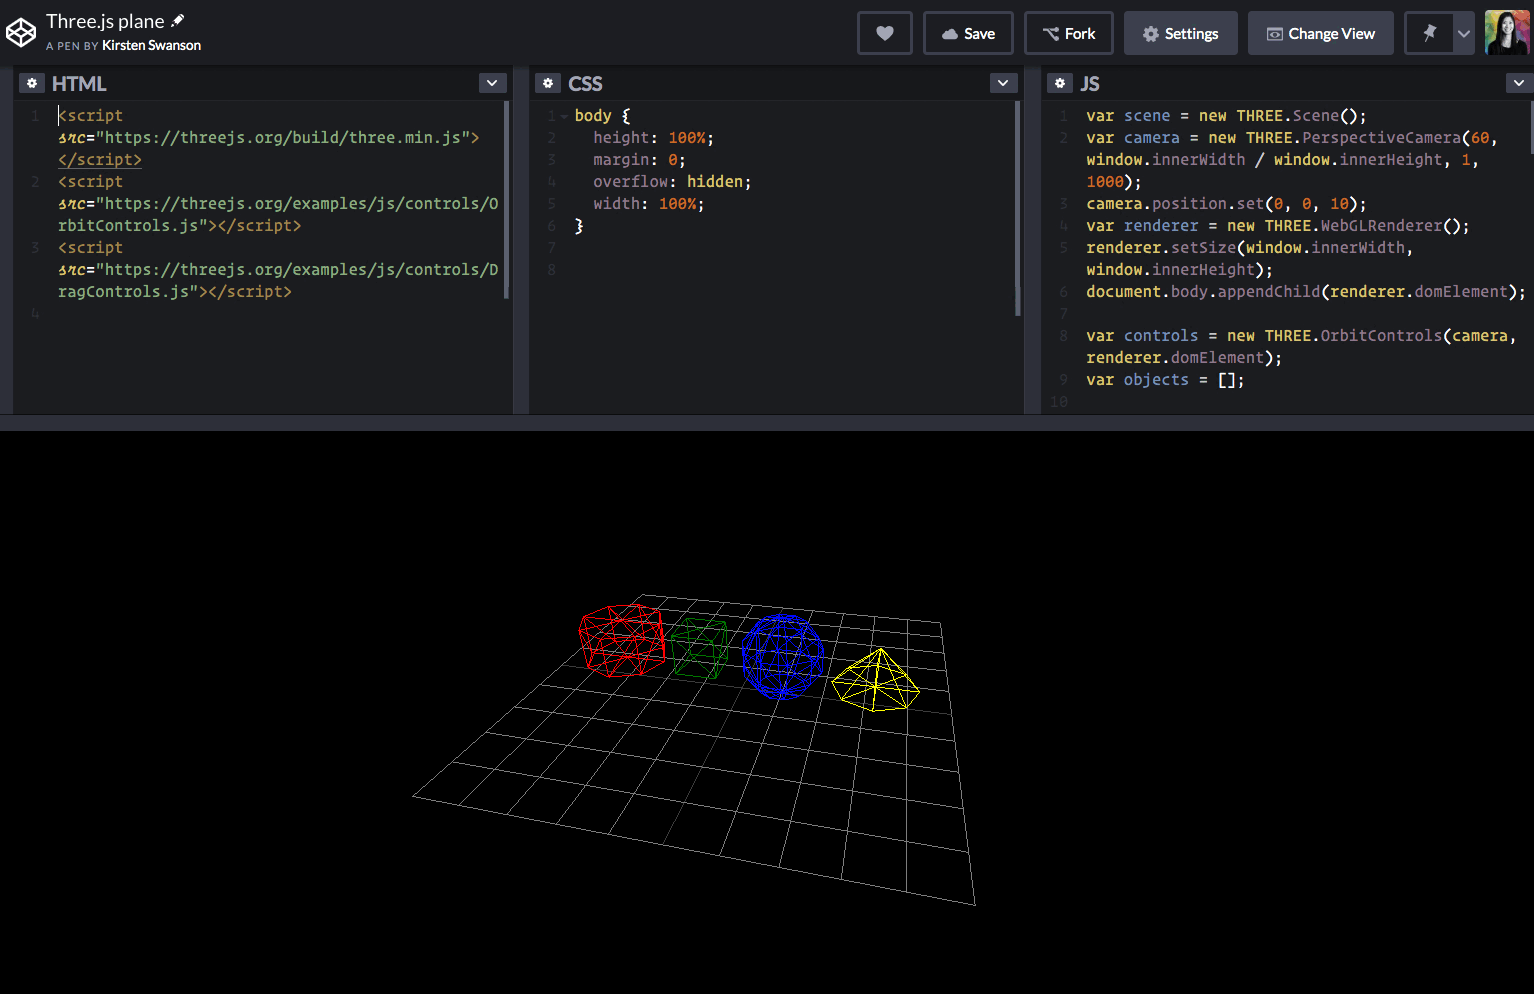Click the blue wireframe sphere

pos(783,655)
